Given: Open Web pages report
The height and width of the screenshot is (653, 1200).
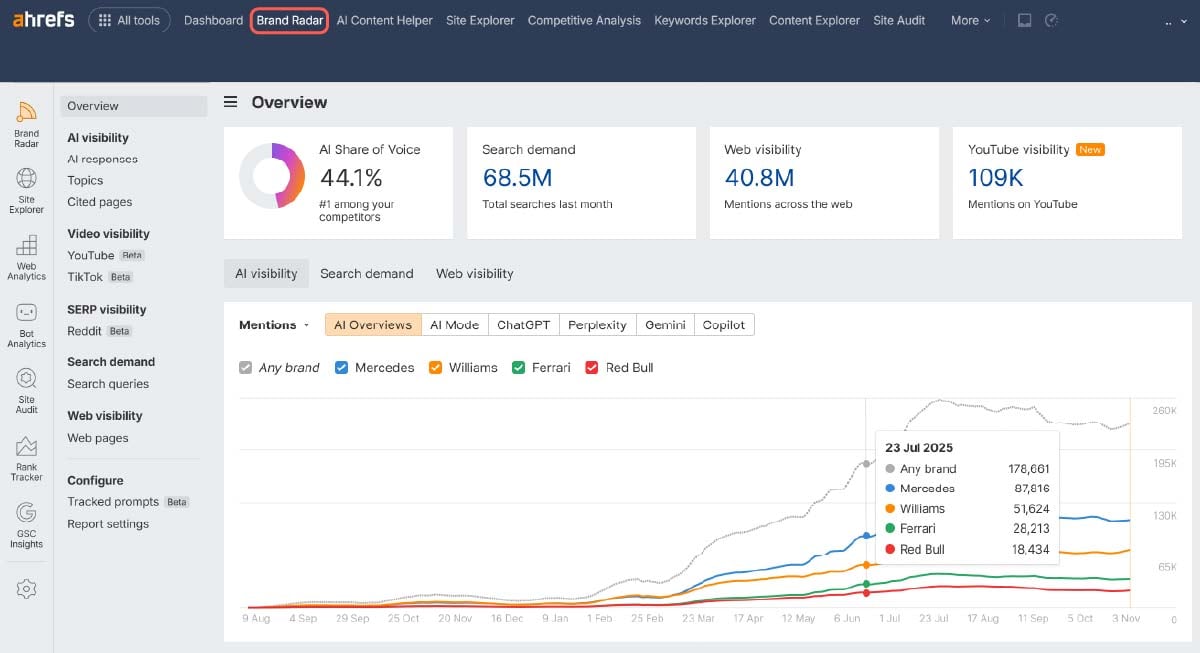Looking at the screenshot, I should [x=98, y=438].
